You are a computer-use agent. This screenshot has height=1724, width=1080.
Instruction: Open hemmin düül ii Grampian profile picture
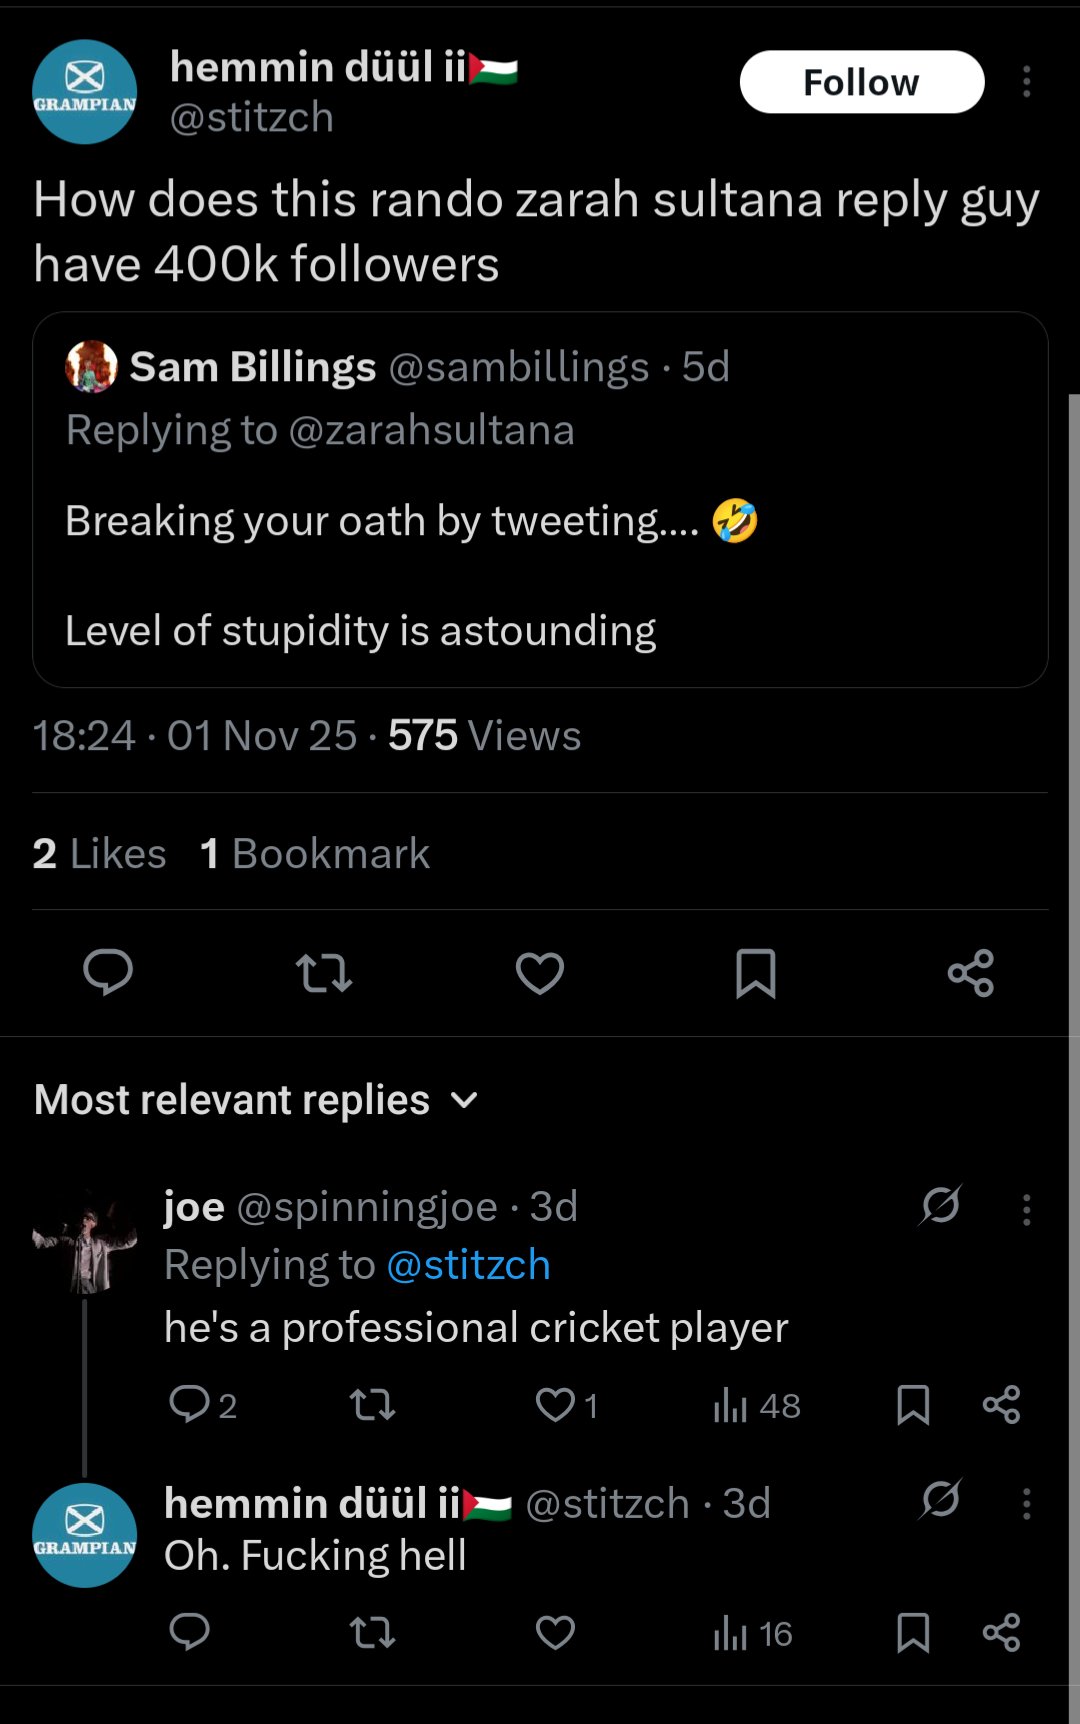[85, 92]
